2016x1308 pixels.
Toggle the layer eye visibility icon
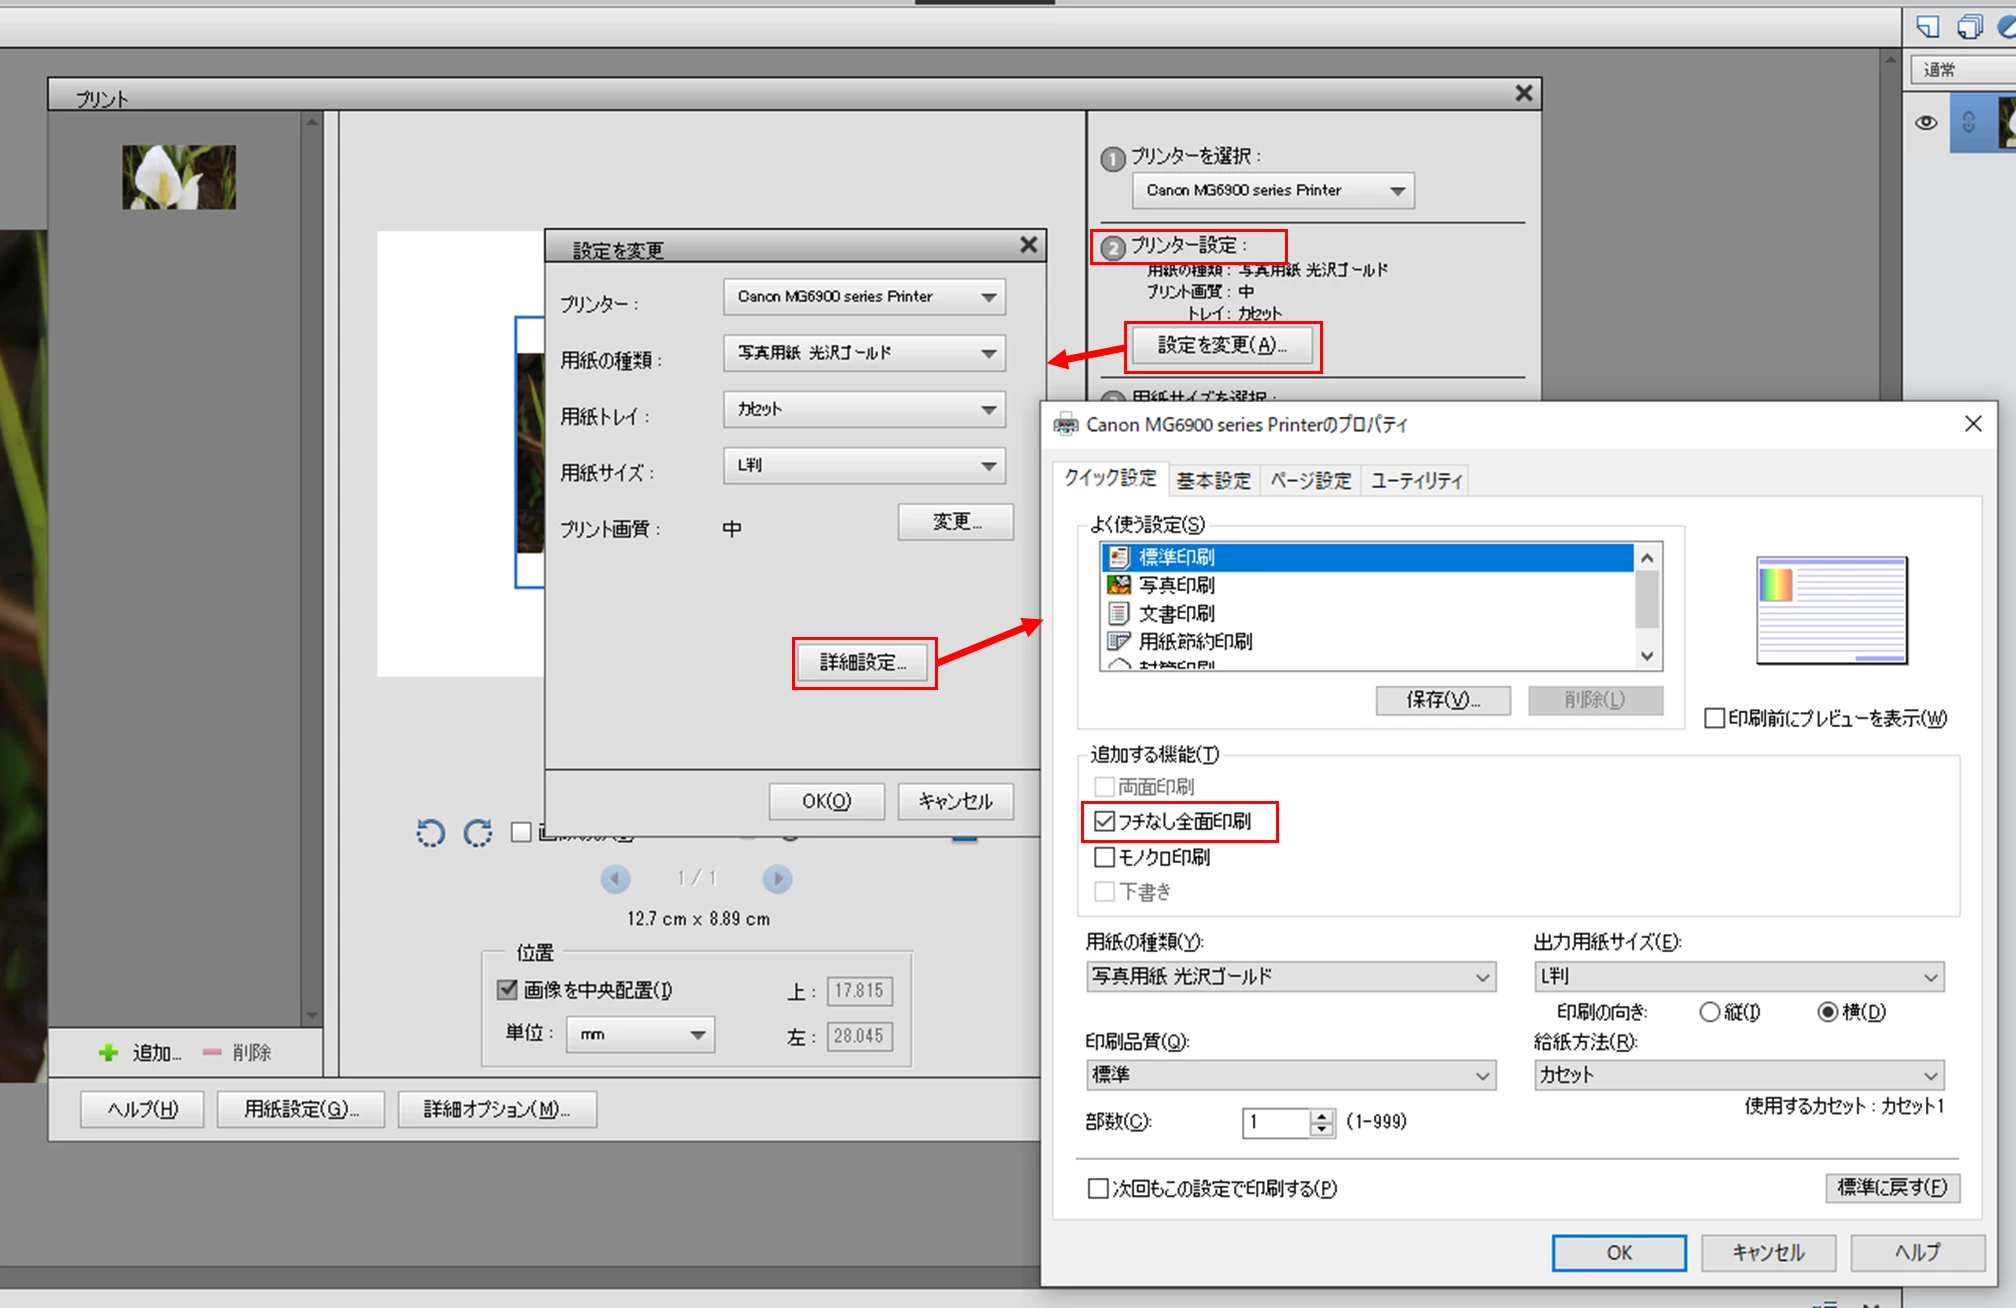pyautogui.click(x=1926, y=123)
